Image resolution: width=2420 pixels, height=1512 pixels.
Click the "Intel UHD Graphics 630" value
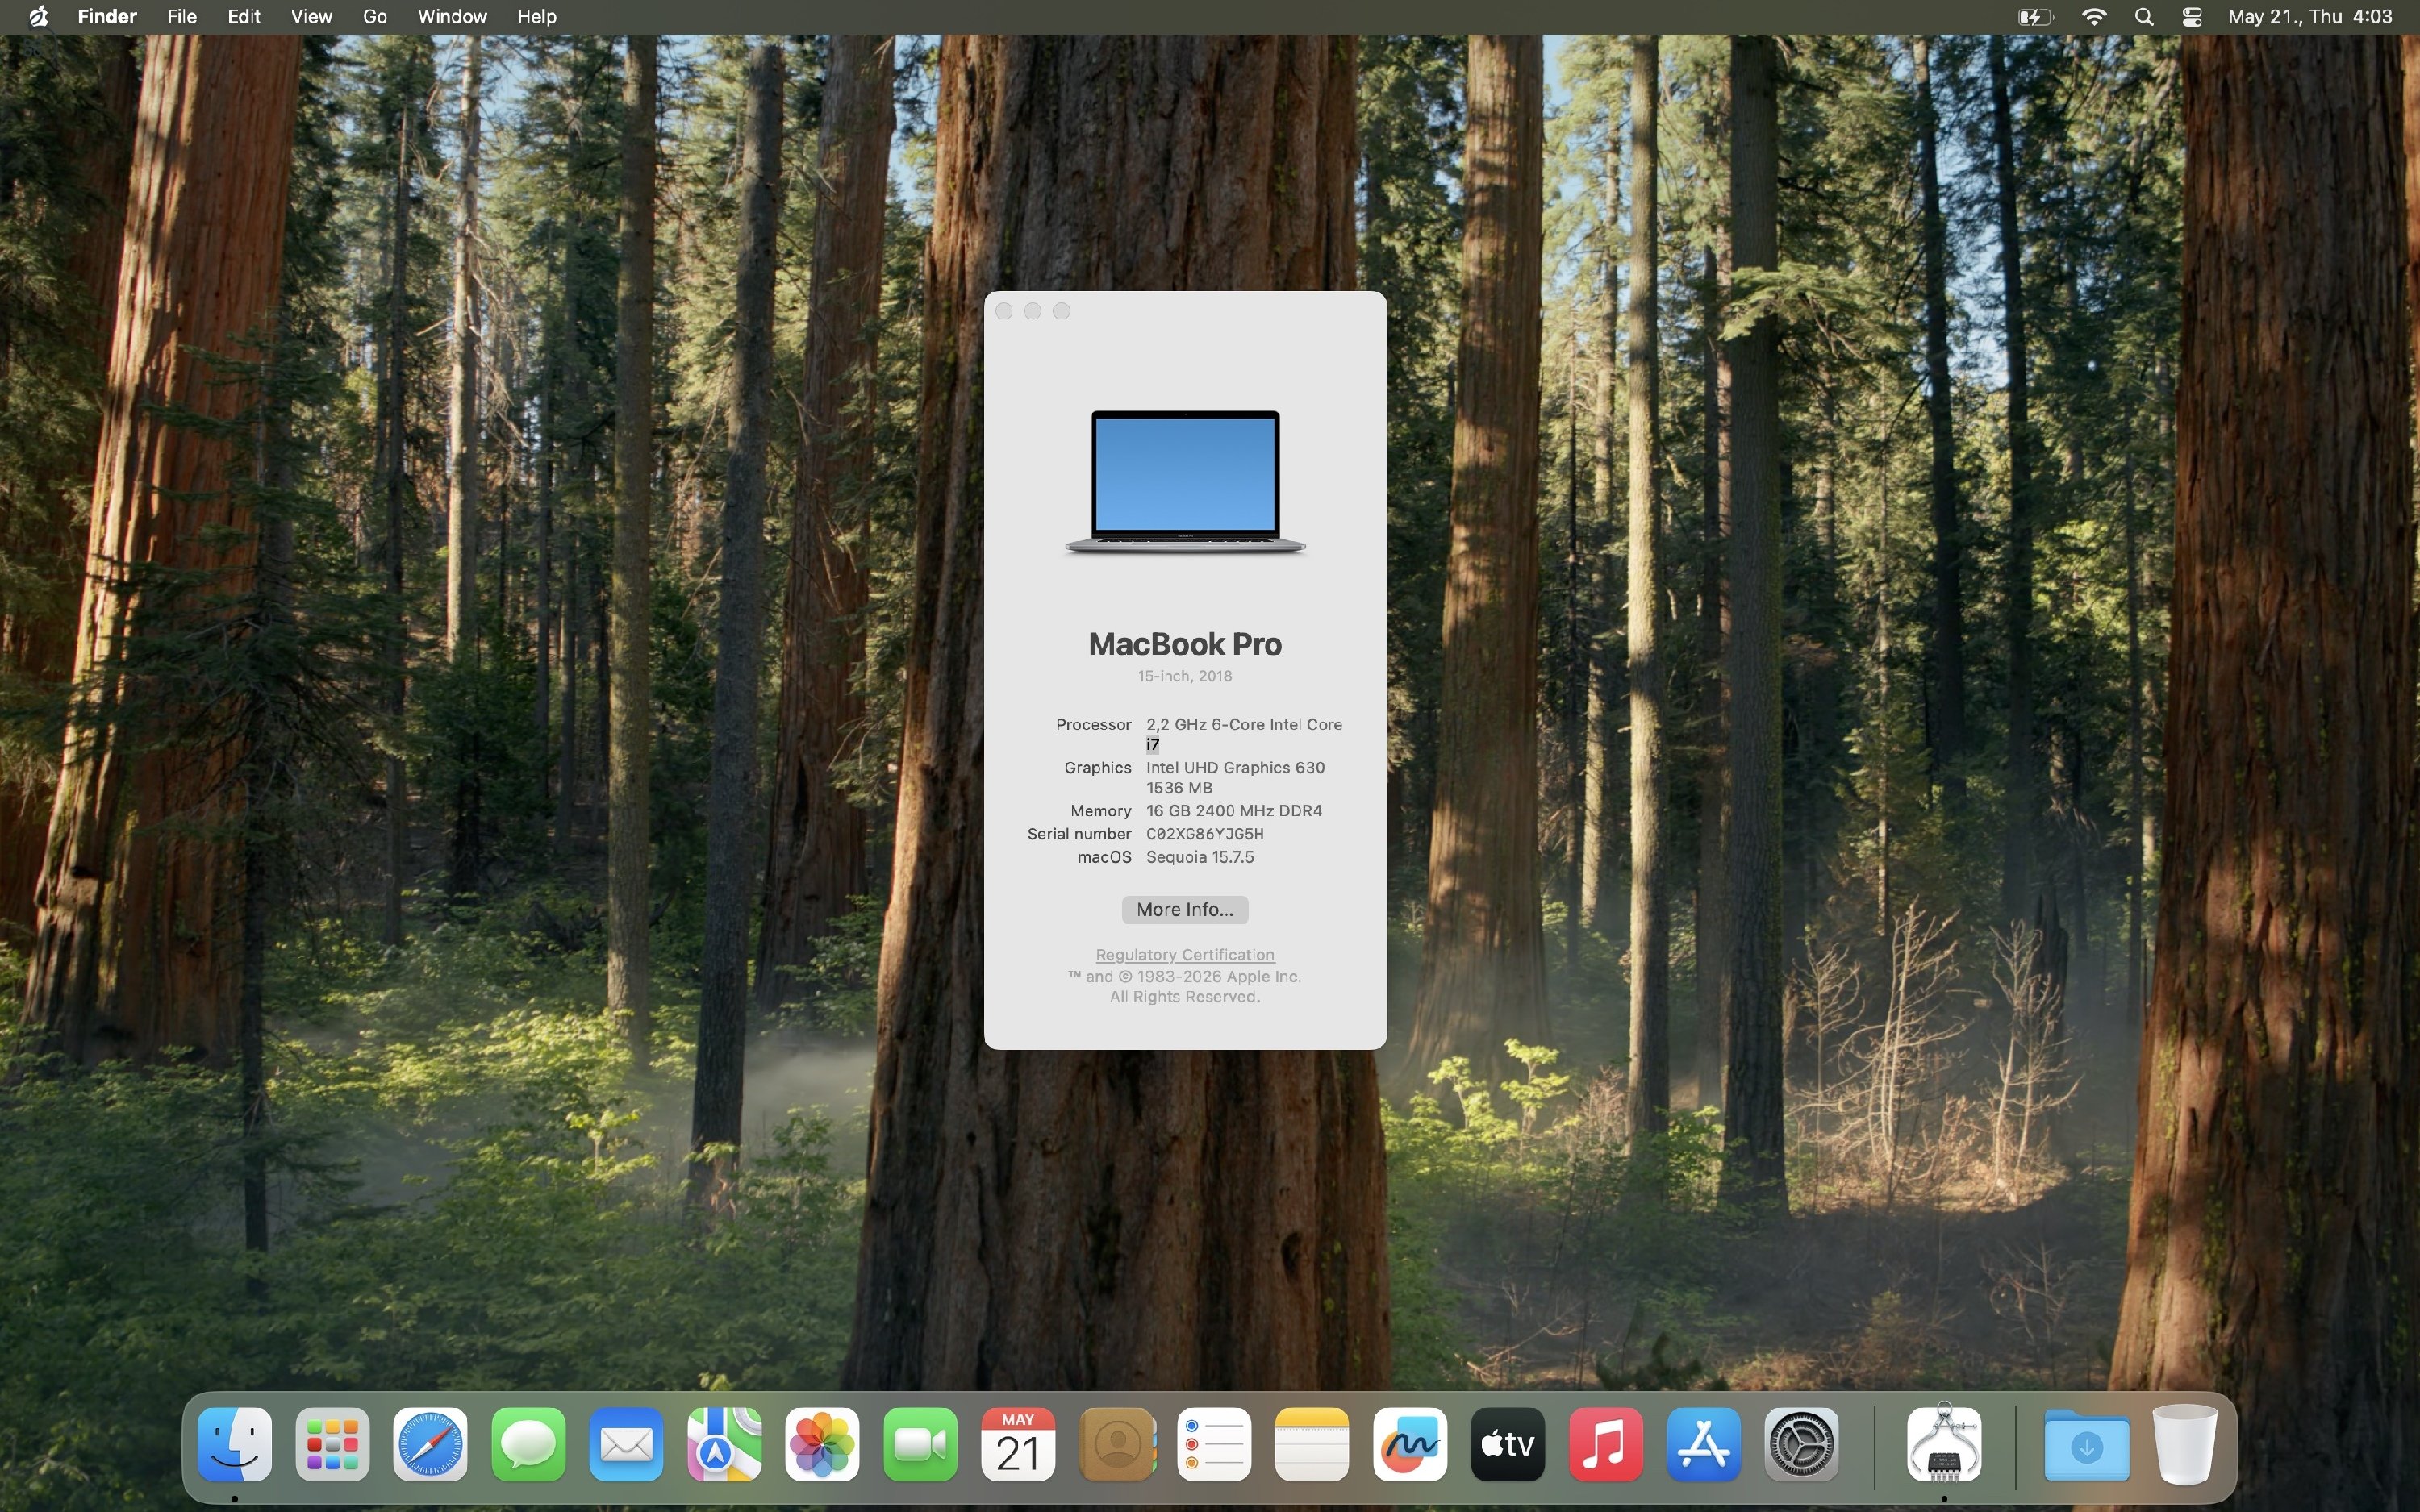pos(1235,767)
